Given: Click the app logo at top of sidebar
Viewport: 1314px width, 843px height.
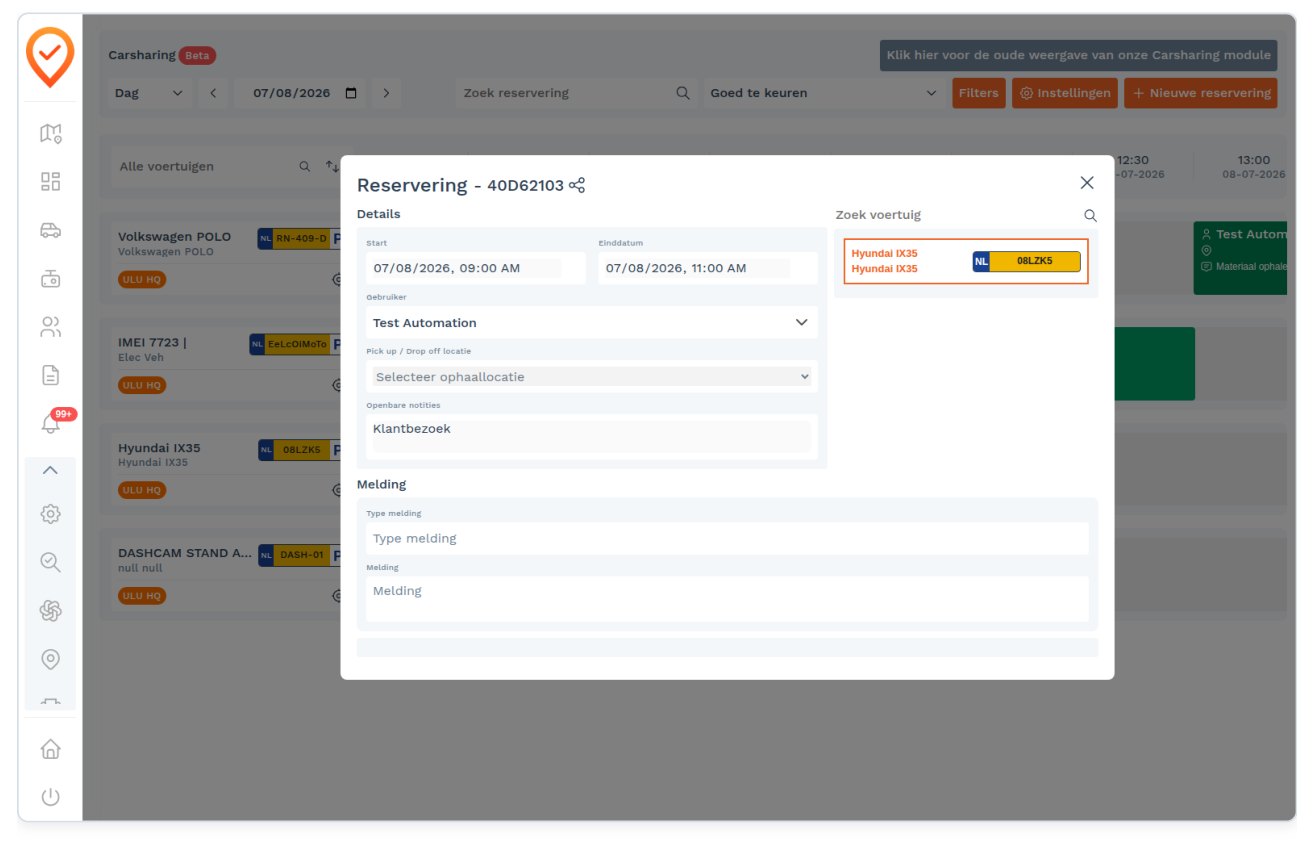Looking at the screenshot, I should [x=50, y=57].
